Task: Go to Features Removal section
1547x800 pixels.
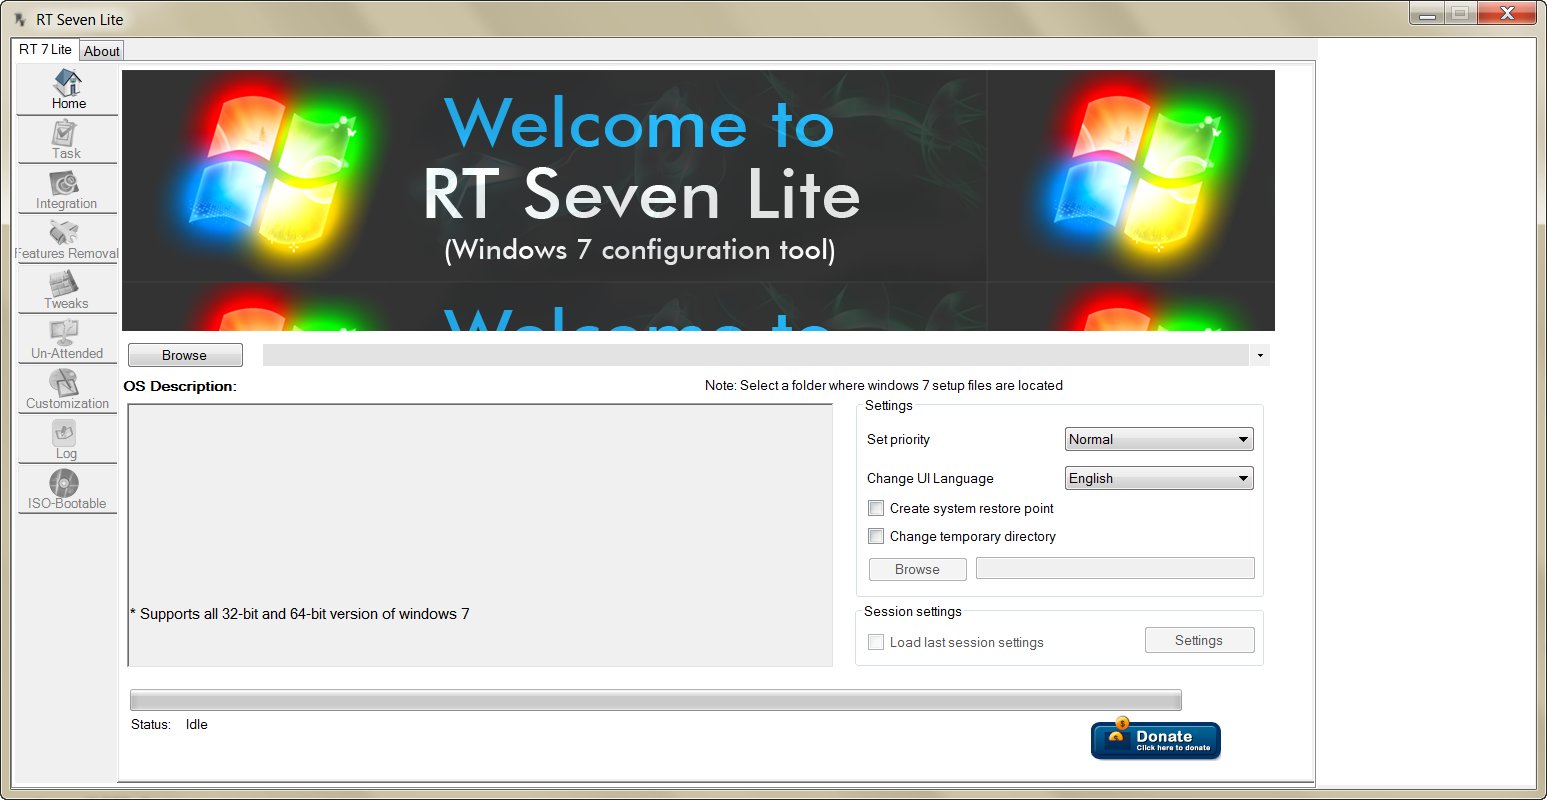Action: (67, 240)
